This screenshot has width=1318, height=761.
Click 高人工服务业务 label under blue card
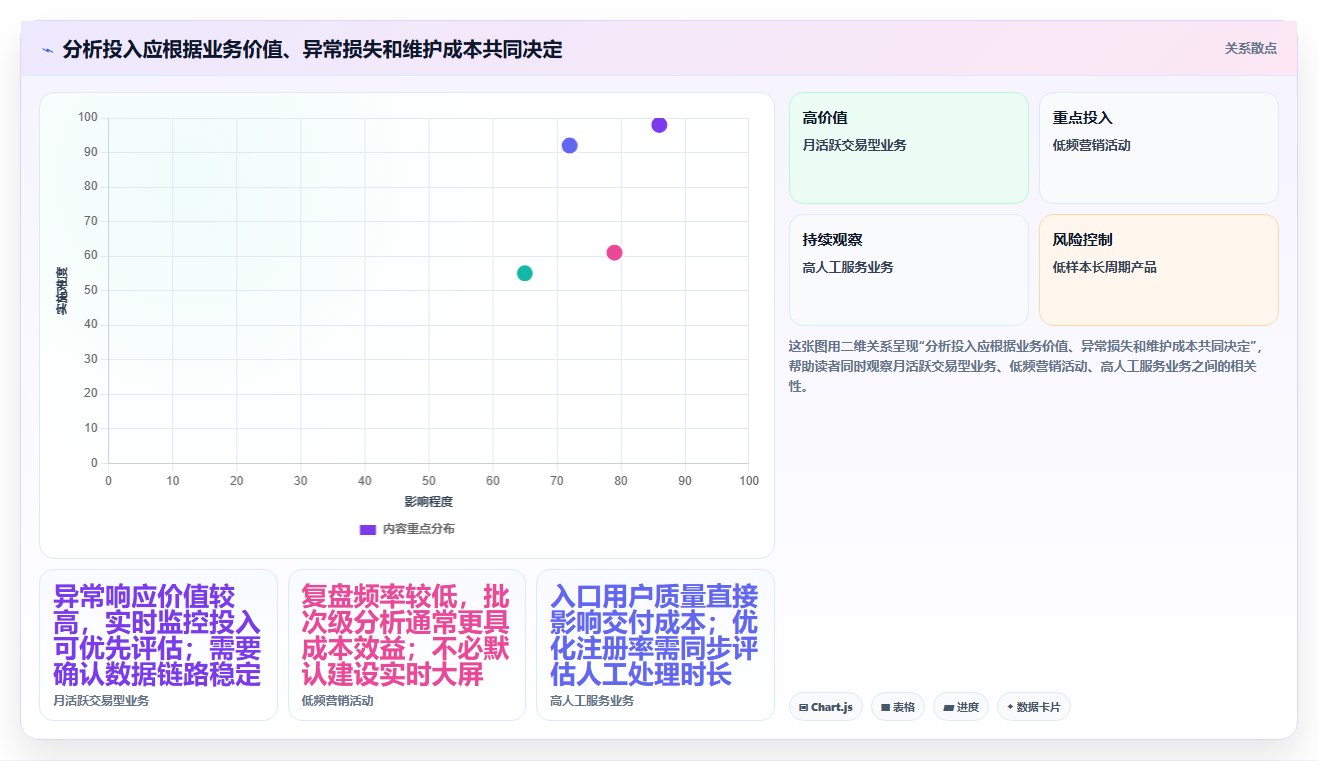coord(592,701)
